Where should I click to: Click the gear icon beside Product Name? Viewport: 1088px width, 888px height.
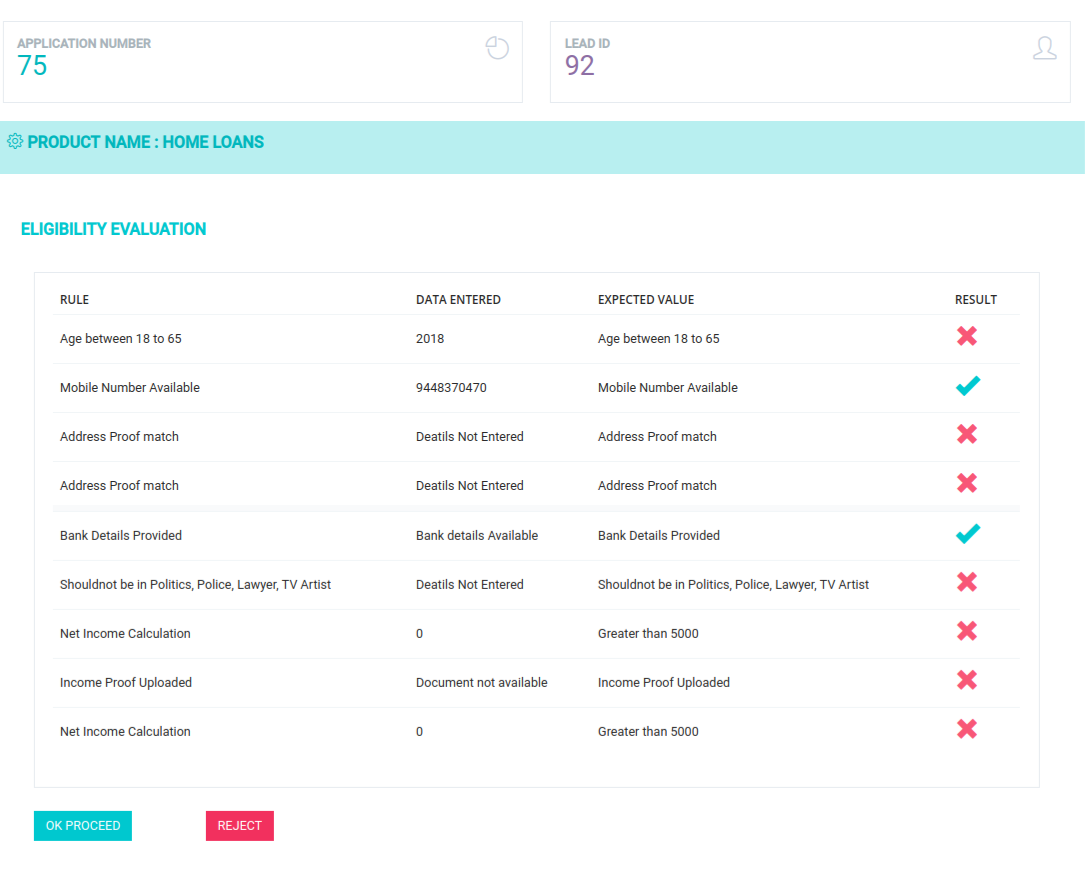coord(14,141)
